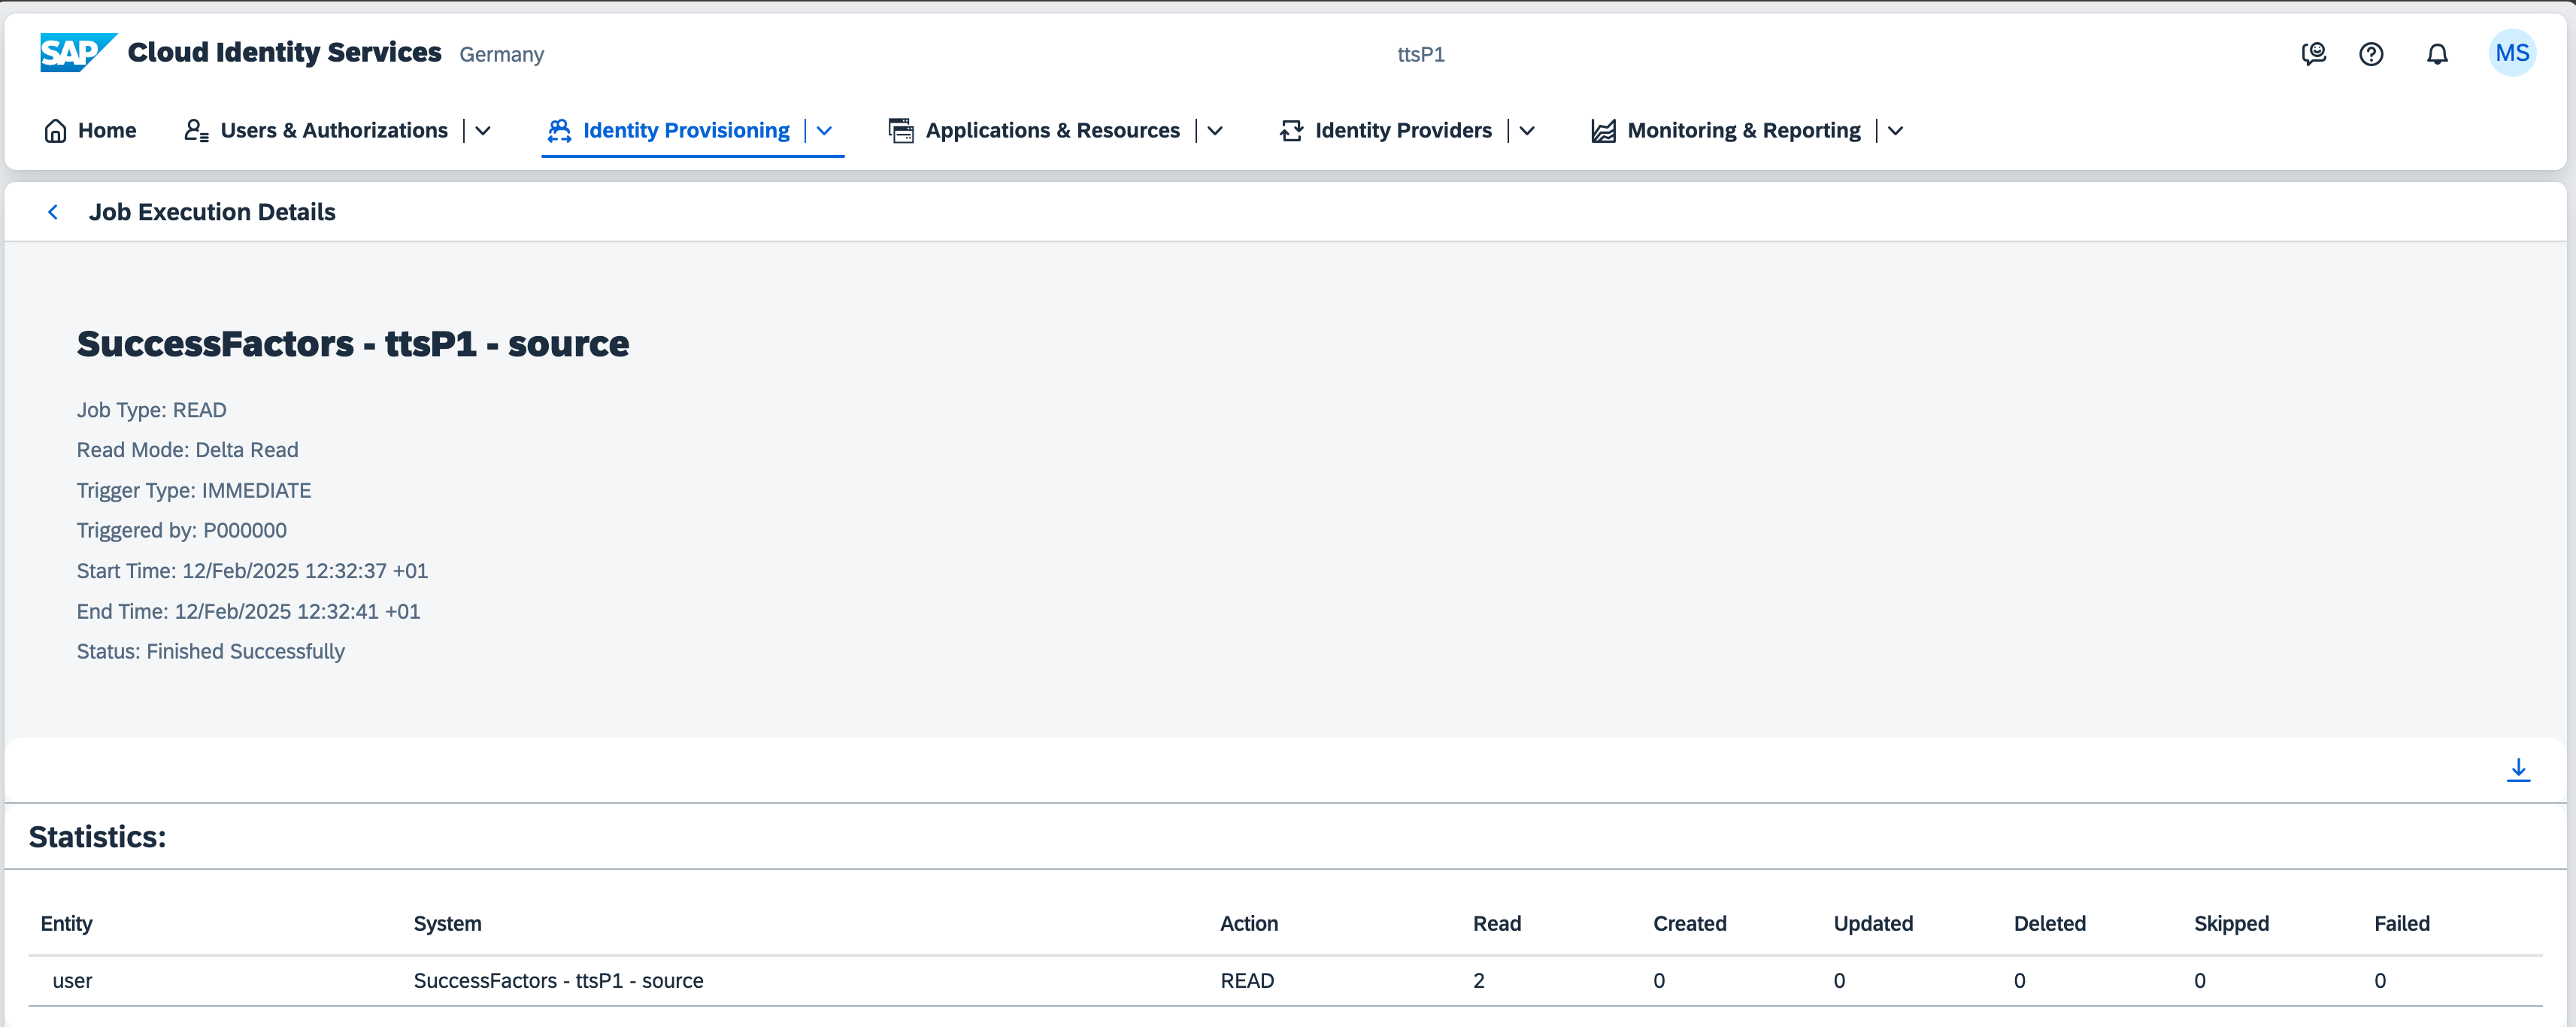Download job execution logs
Screen dimensions: 2576x1027
tap(2518, 769)
